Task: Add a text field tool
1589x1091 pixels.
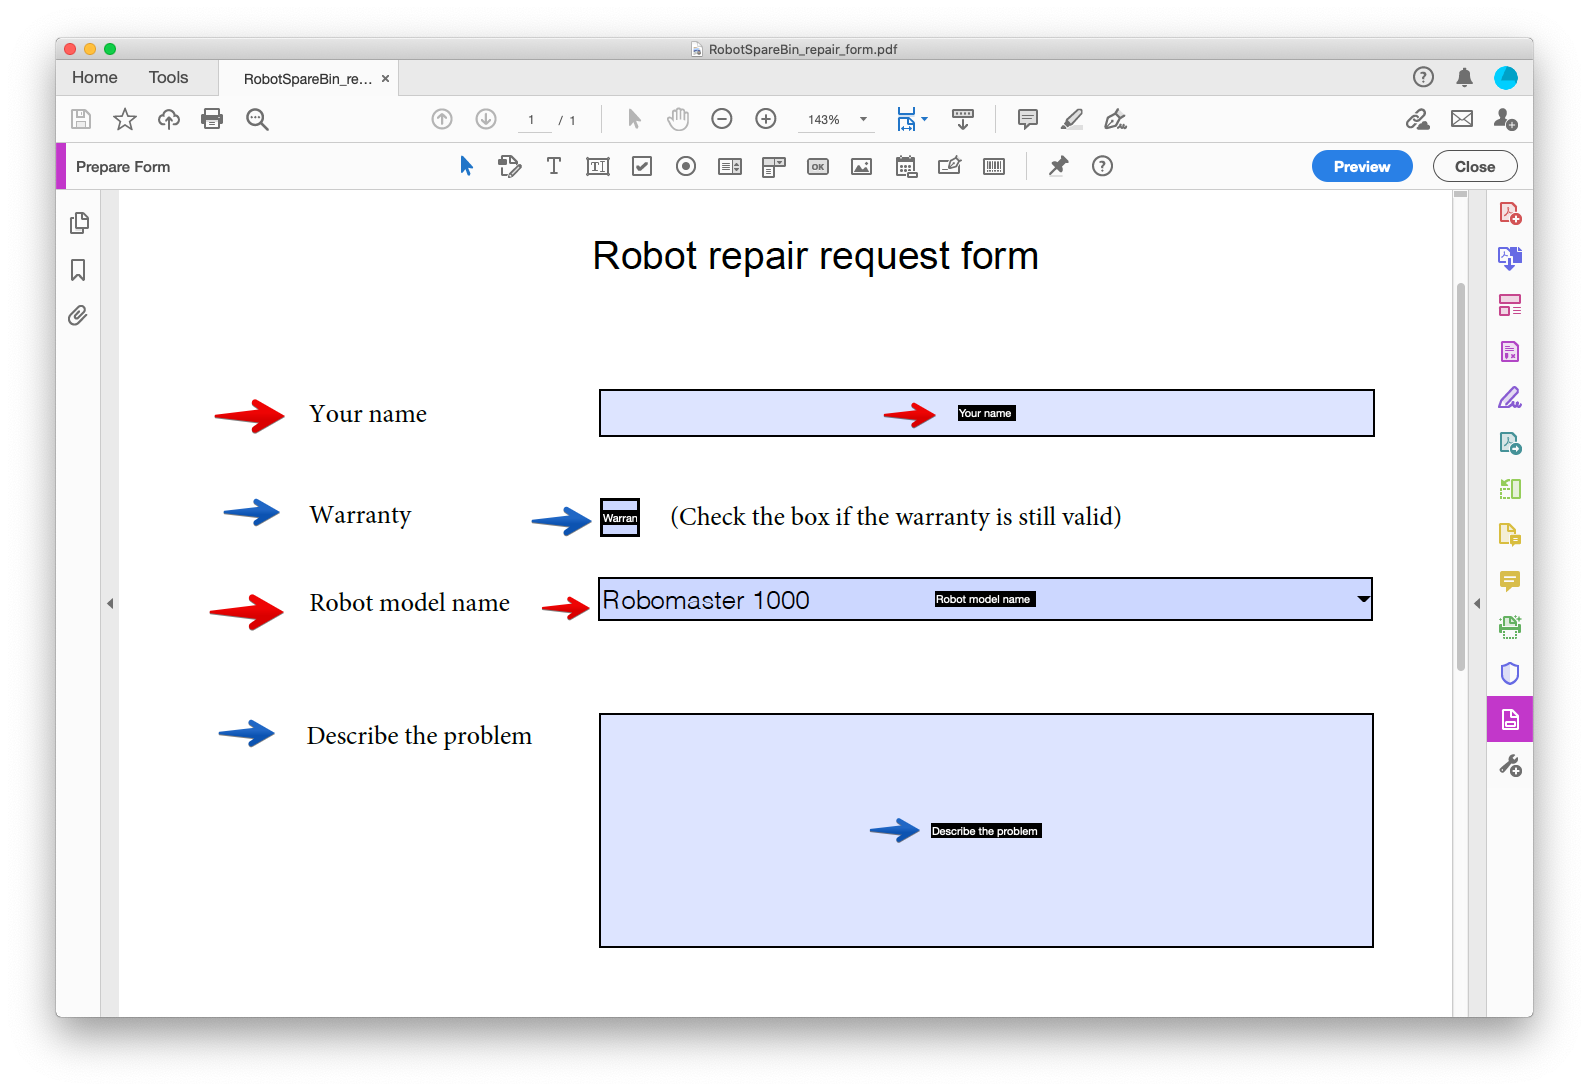Action: pyautogui.click(x=598, y=166)
